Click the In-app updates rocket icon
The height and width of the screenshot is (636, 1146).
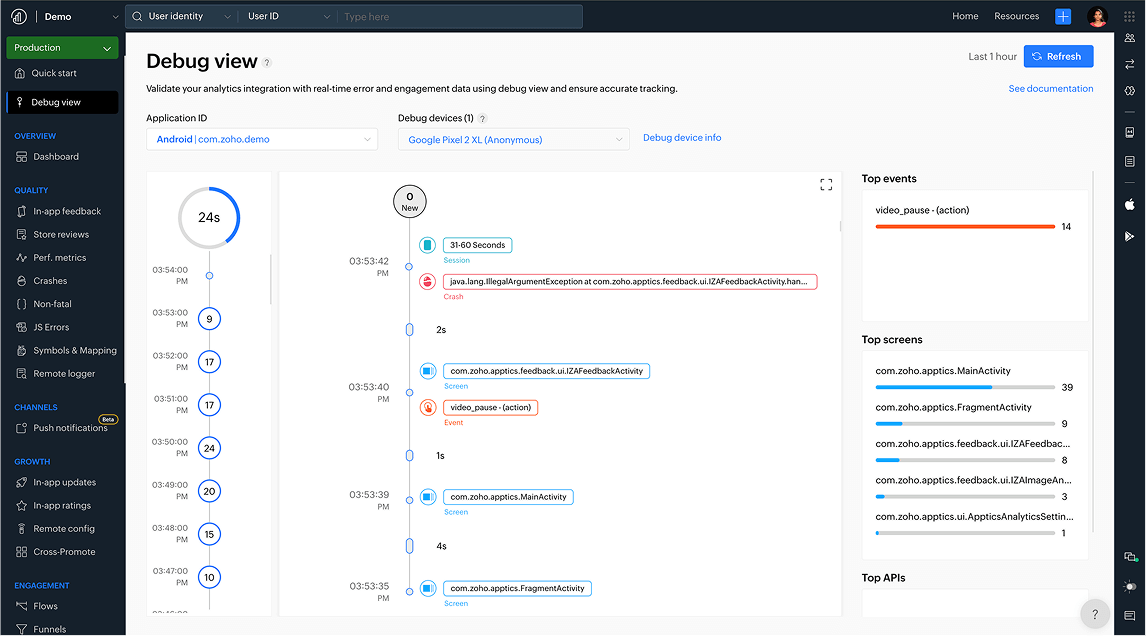coord(21,482)
